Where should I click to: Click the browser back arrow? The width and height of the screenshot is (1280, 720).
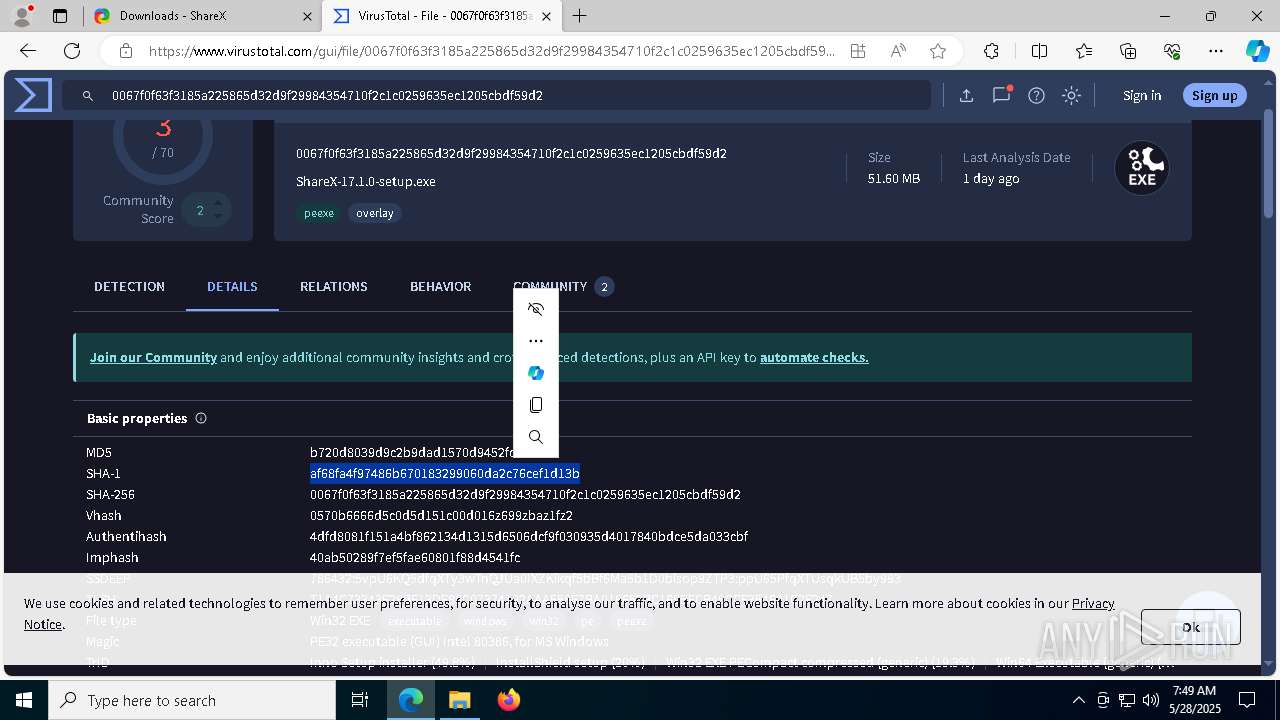click(28, 51)
